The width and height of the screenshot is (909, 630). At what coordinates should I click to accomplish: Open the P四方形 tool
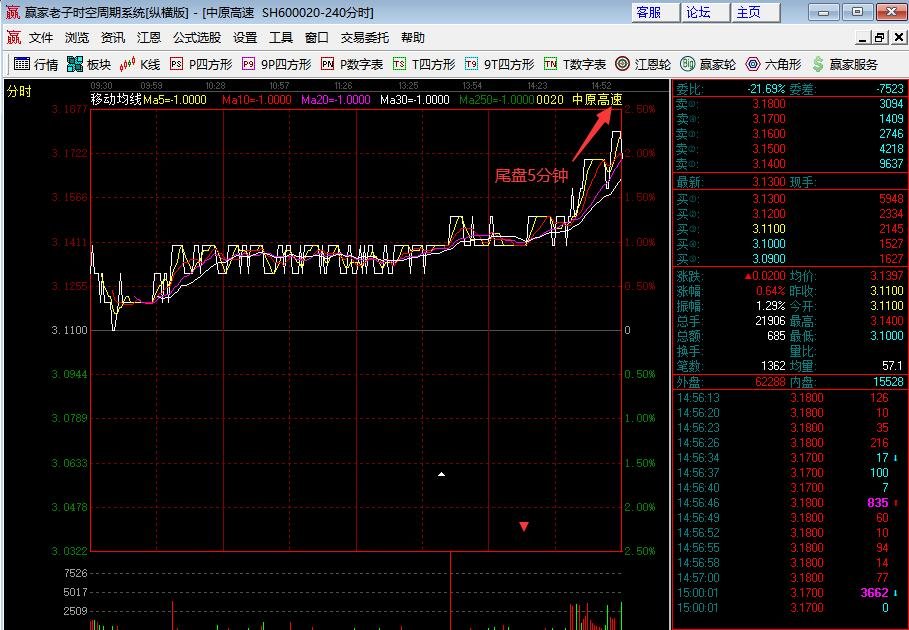201,64
